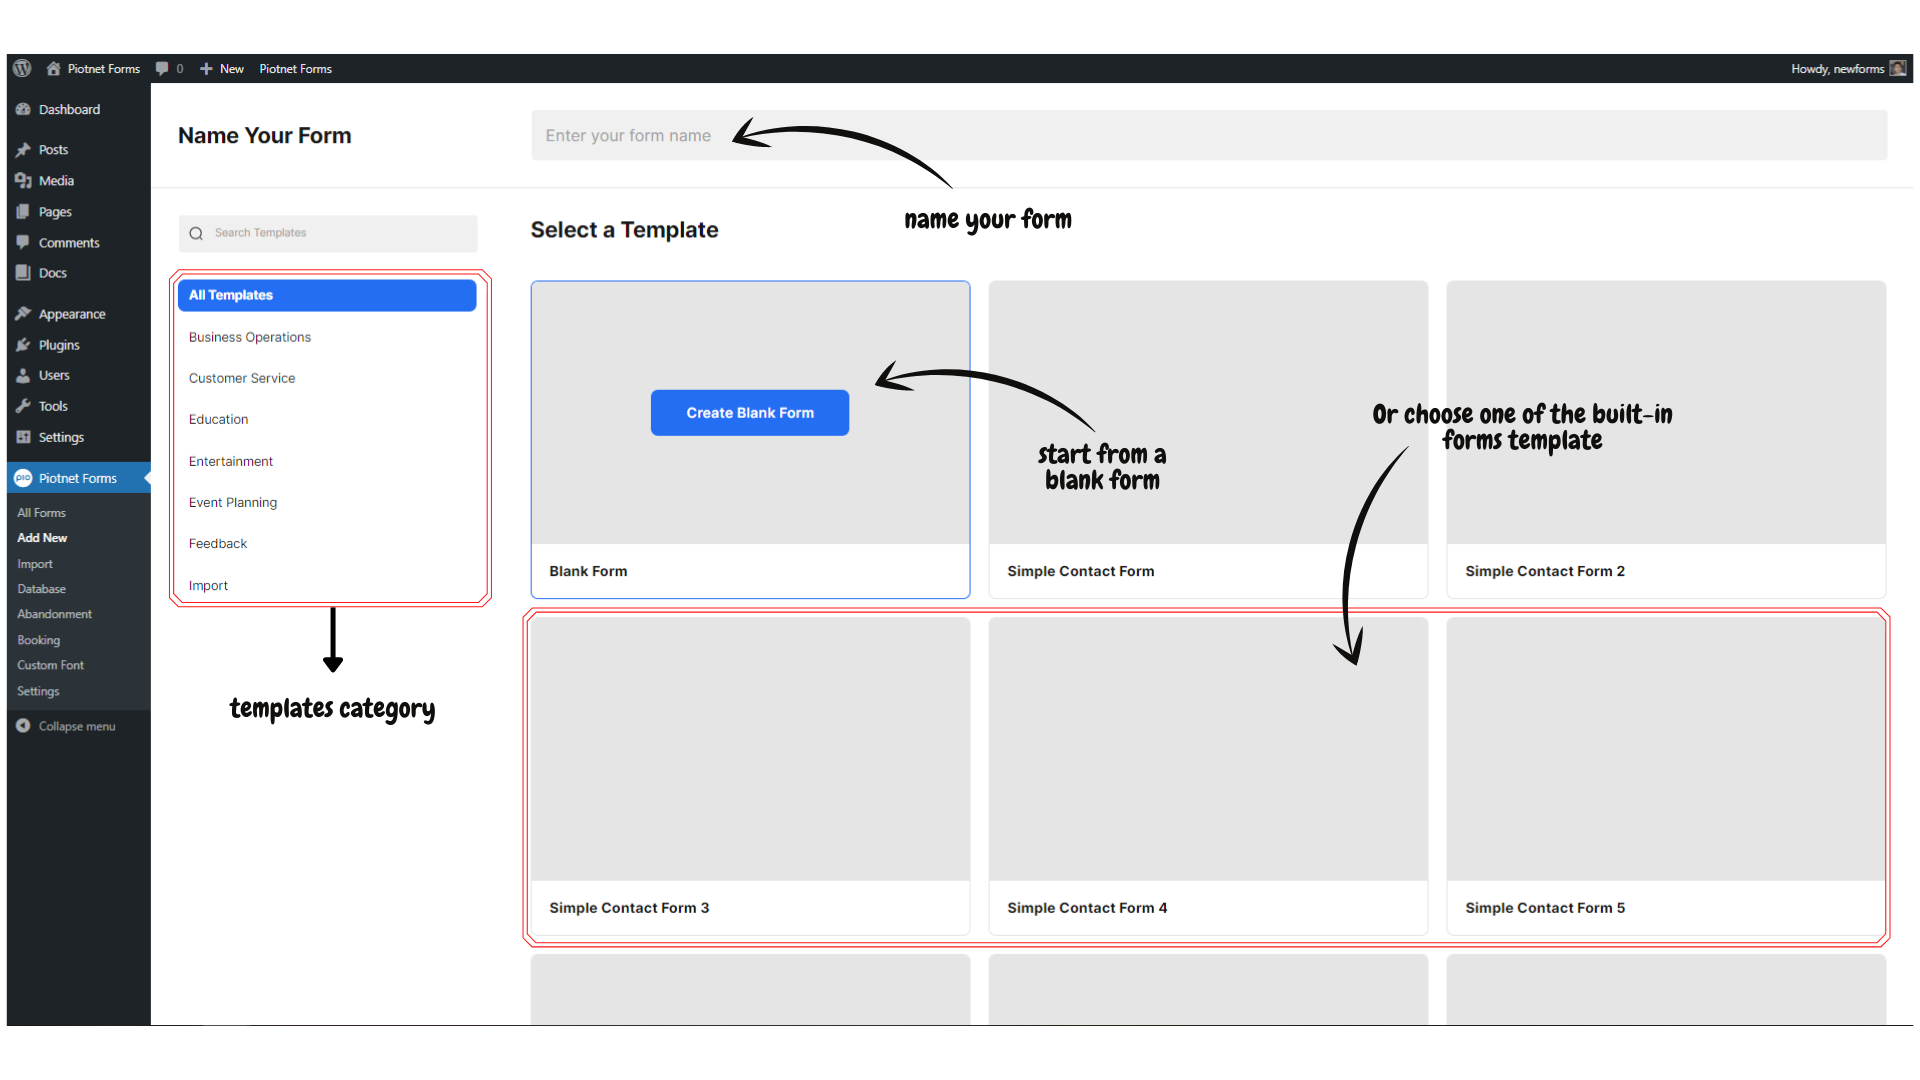Focus the Enter your form name field
The image size is (1920, 1080).
1209,135
